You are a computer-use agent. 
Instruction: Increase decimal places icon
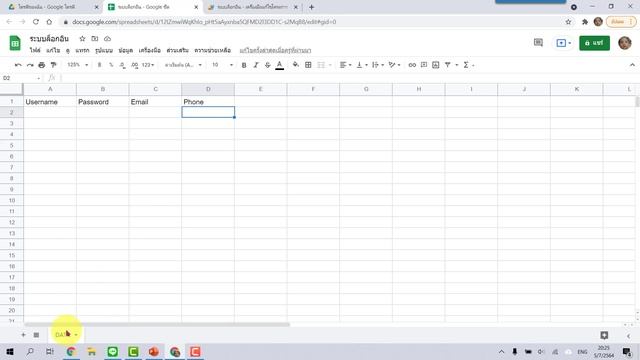(134, 65)
